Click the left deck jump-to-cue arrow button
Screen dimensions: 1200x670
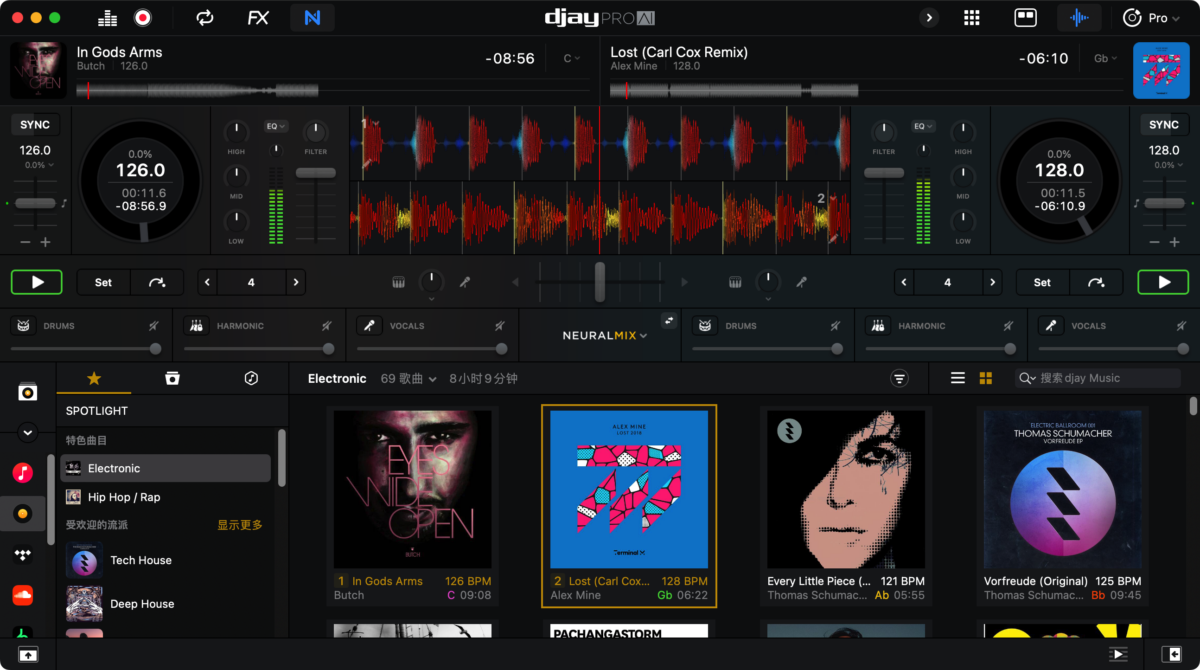[x=157, y=282]
